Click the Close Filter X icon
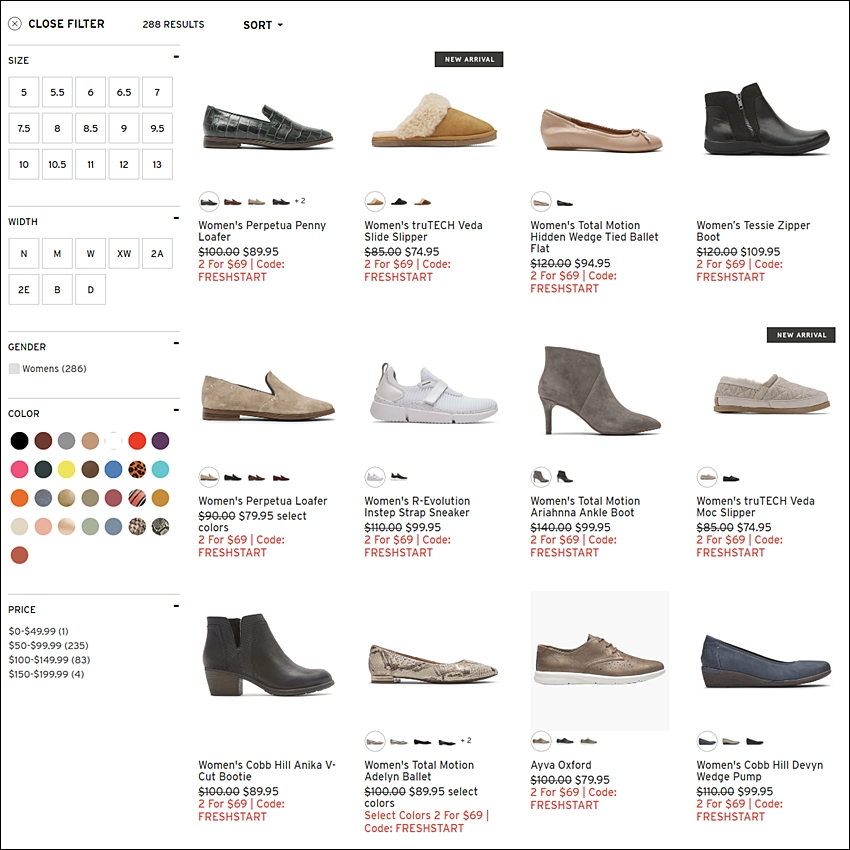This screenshot has height=850, width=850. pyautogui.click(x=15, y=24)
